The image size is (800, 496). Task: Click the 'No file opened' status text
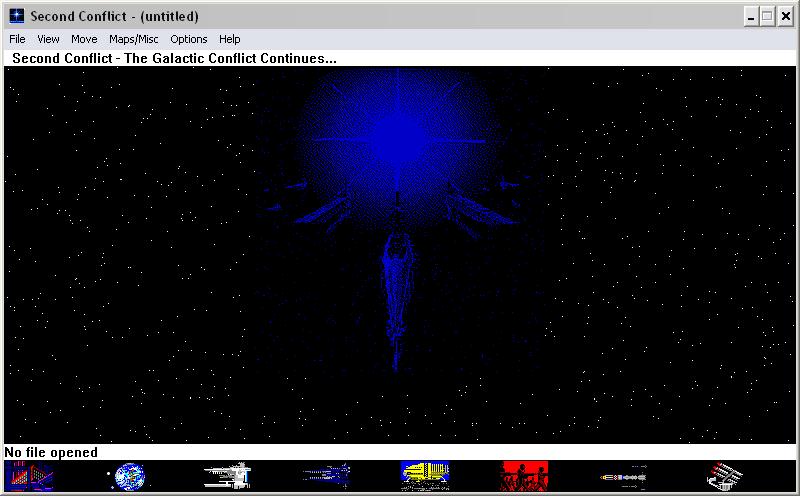51,453
